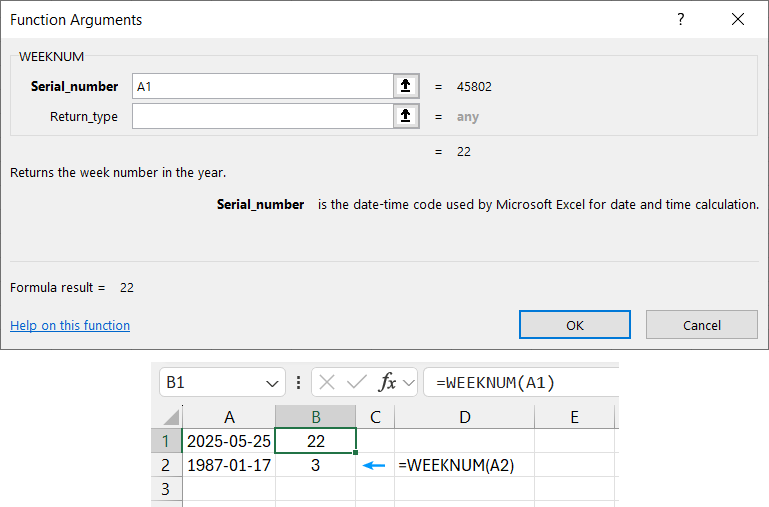Select column A header

[229, 417]
